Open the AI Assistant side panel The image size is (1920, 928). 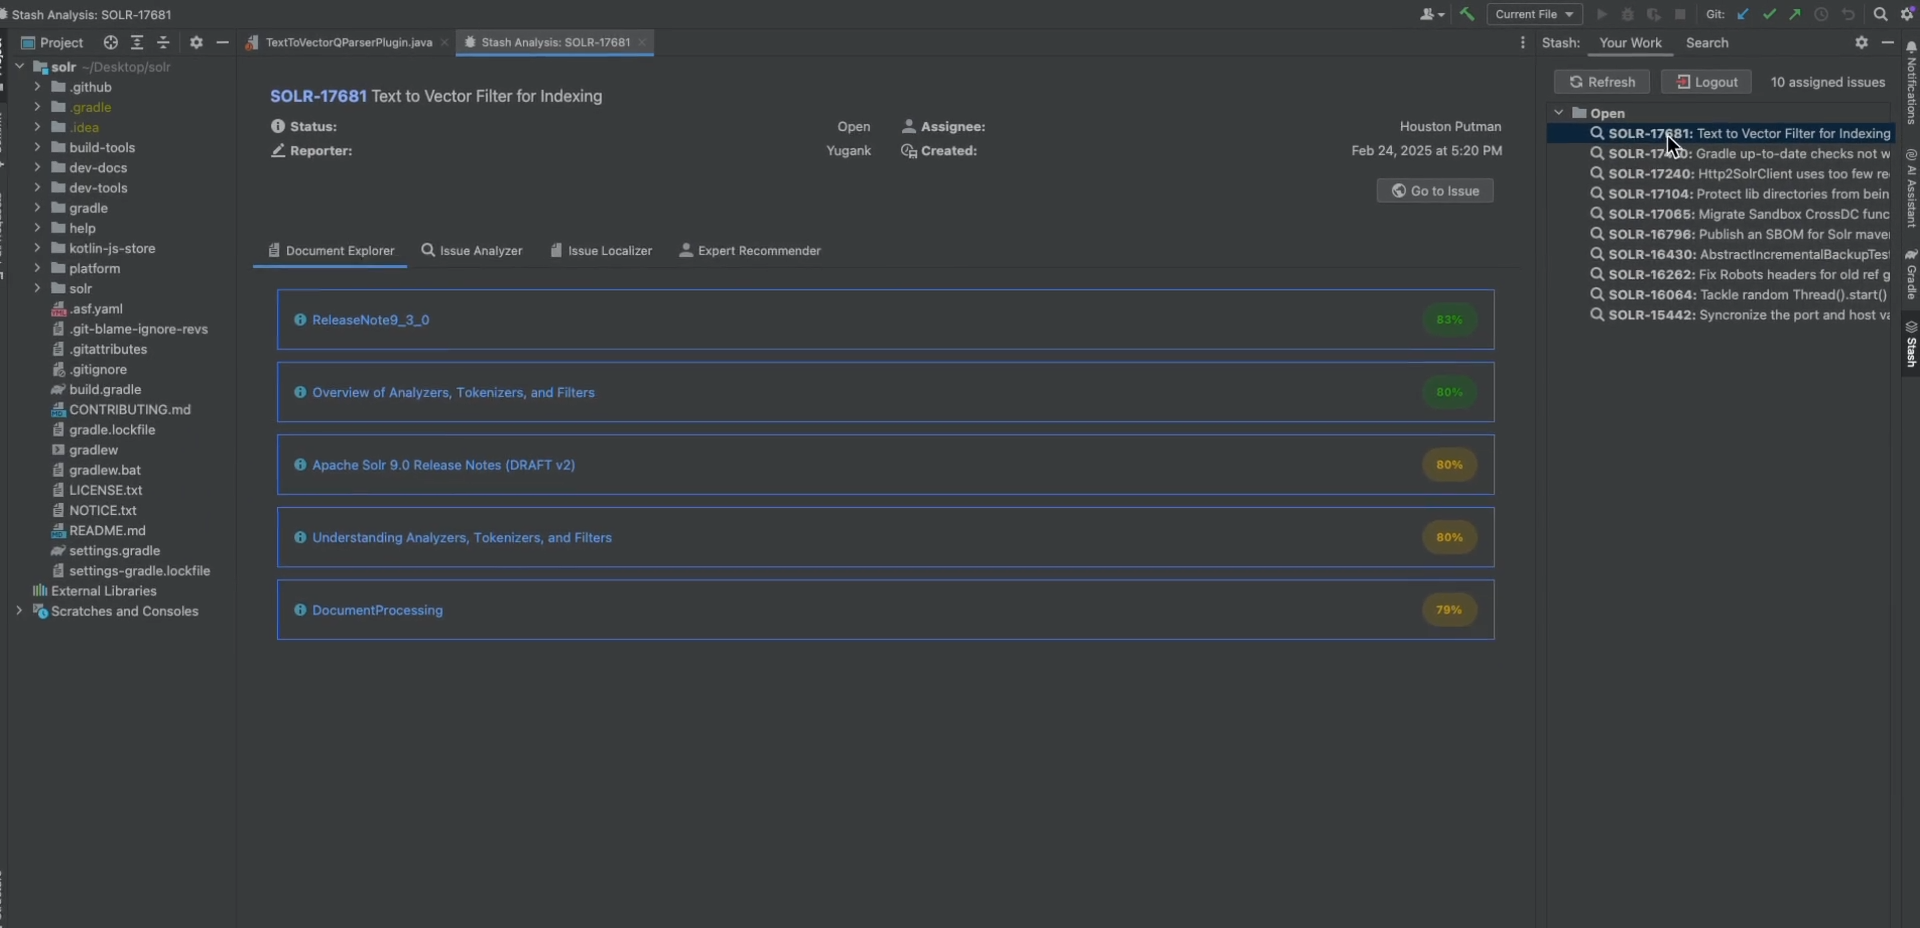(1911, 188)
